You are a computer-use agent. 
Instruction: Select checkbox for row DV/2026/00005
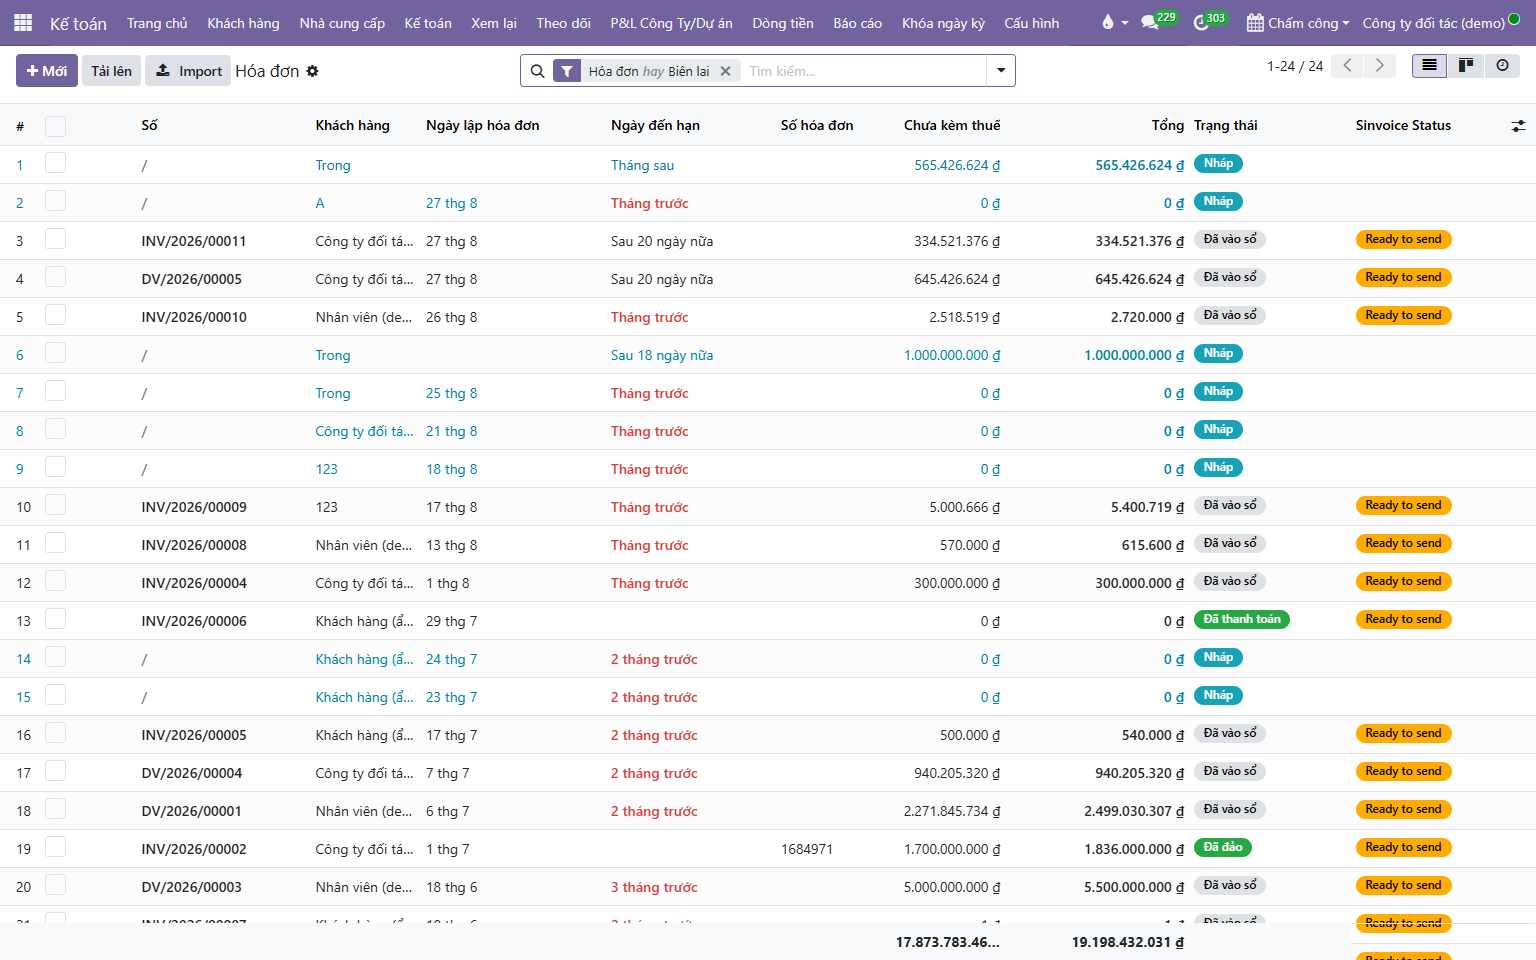click(55, 277)
